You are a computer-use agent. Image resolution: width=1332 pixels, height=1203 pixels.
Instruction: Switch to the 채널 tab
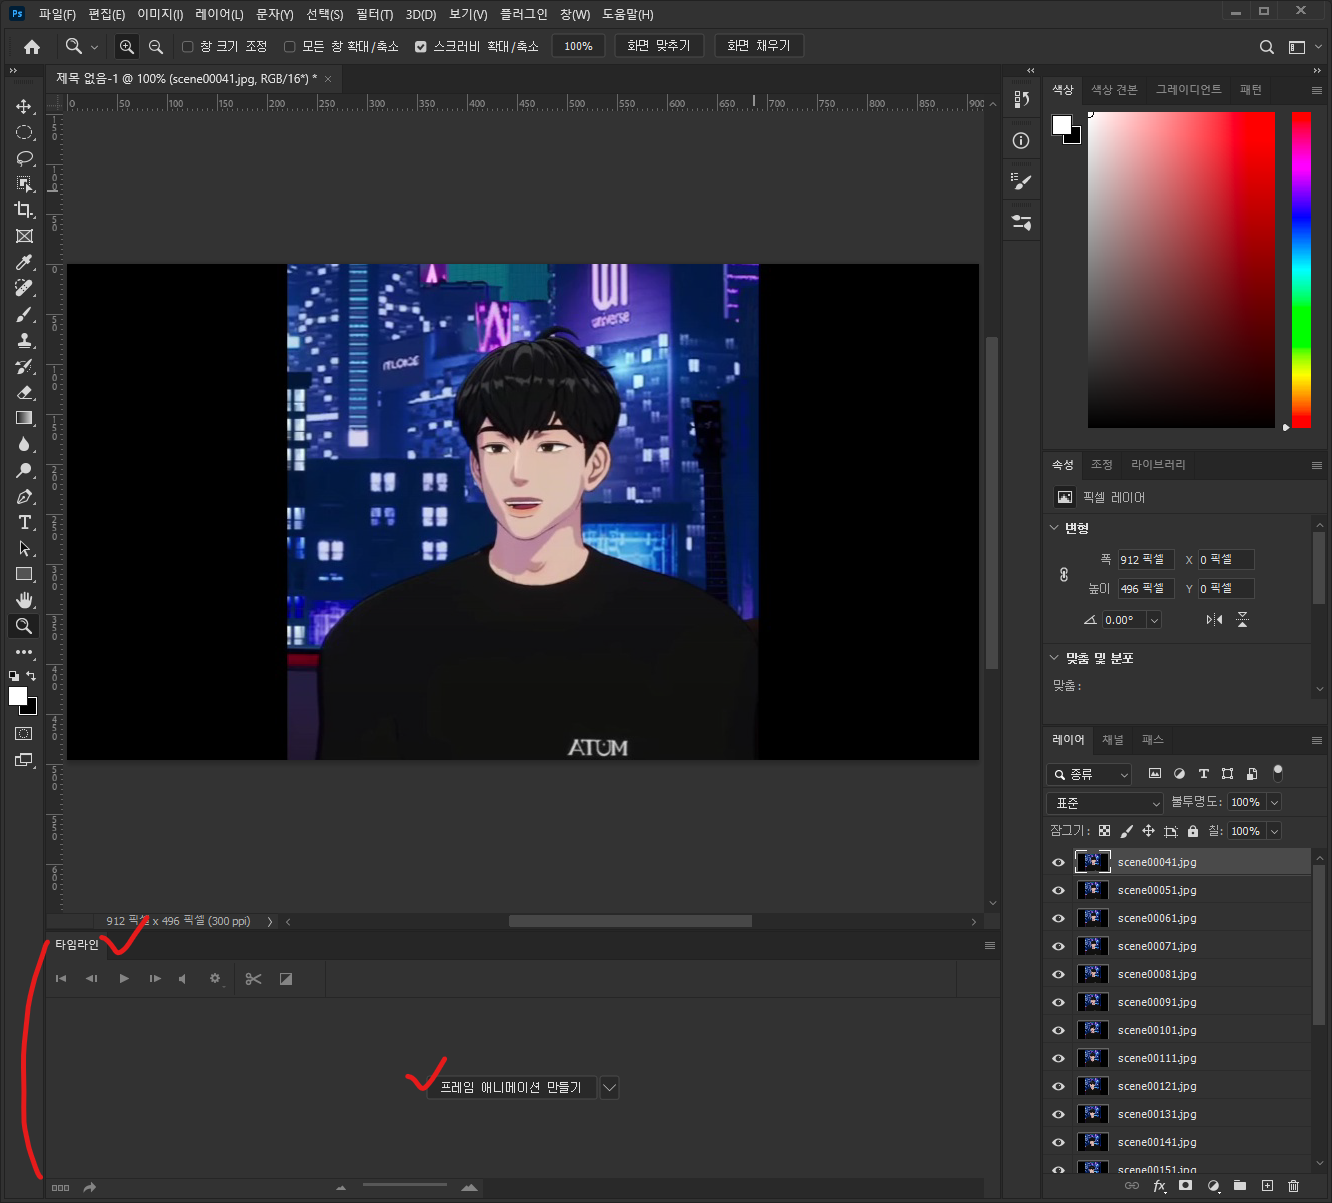click(1113, 740)
